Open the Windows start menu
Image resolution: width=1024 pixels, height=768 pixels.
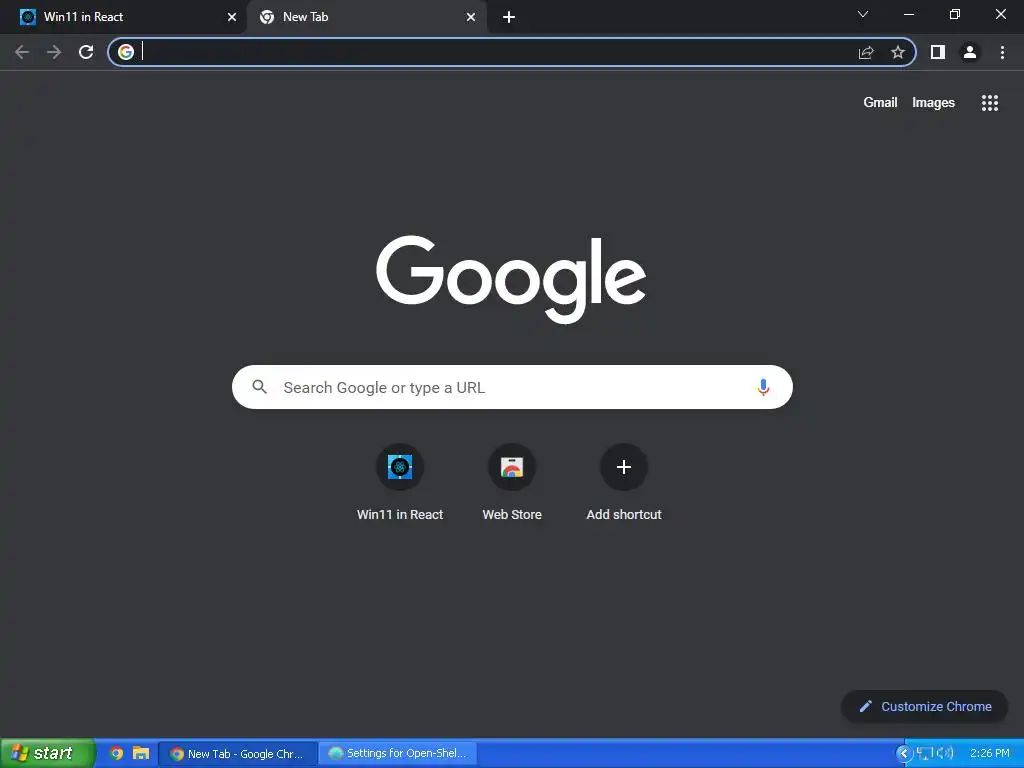tap(47, 753)
